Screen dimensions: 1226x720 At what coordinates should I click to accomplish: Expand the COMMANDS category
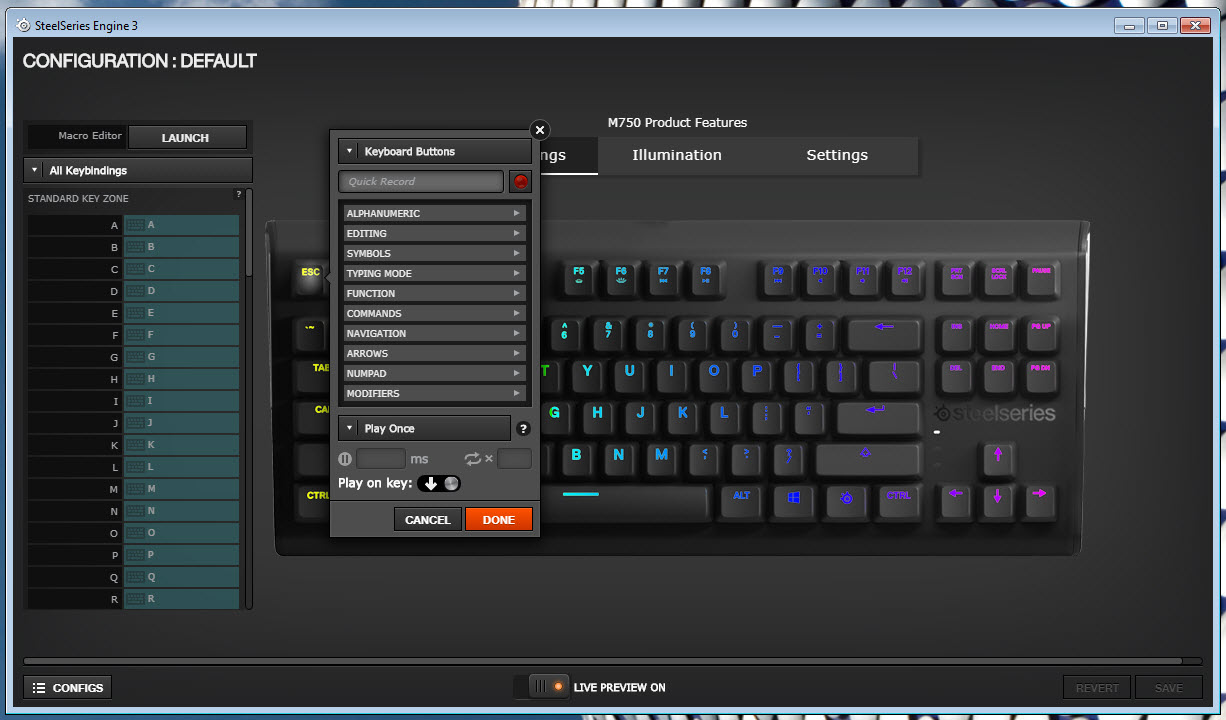coord(434,314)
